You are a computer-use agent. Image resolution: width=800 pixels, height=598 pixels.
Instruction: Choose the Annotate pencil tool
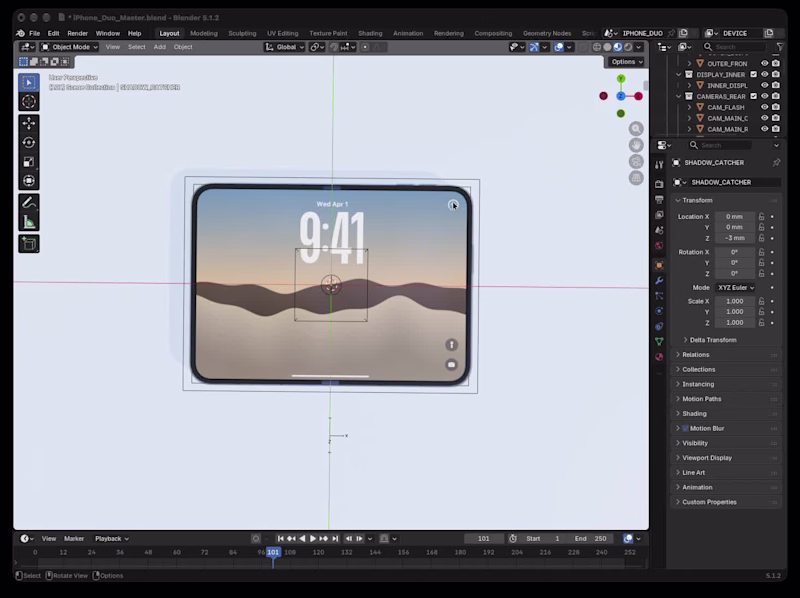(x=29, y=203)
